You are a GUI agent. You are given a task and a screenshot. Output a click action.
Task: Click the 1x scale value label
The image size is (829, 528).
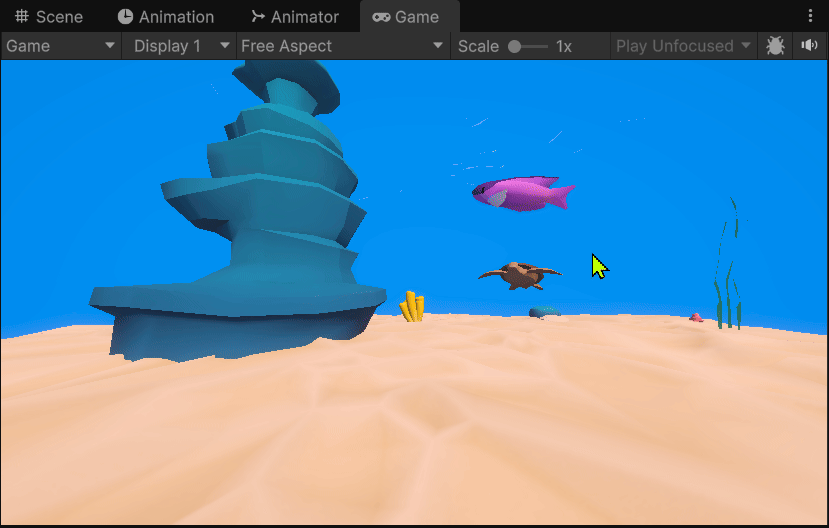564,46
